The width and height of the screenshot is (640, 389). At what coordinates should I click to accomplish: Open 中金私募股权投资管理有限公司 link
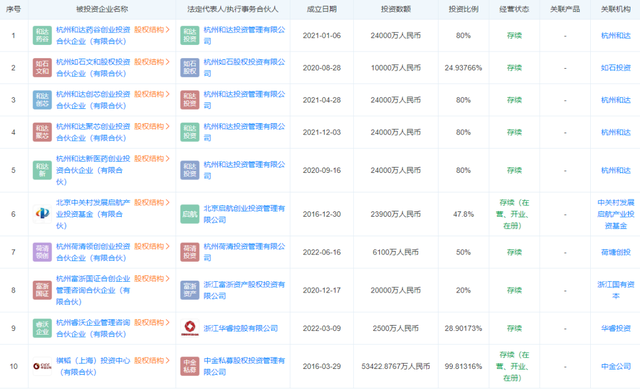click(244, 366)
